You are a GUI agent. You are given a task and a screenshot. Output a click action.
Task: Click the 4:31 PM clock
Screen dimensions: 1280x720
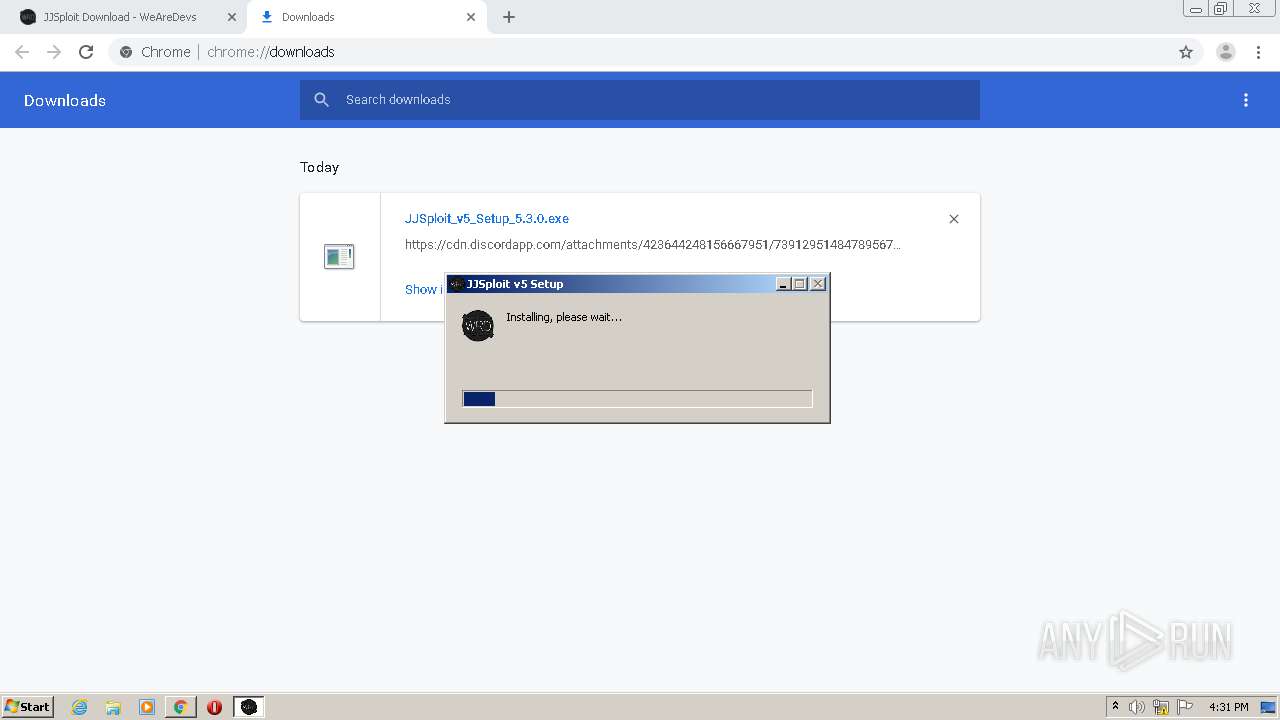pos(1229,707)
